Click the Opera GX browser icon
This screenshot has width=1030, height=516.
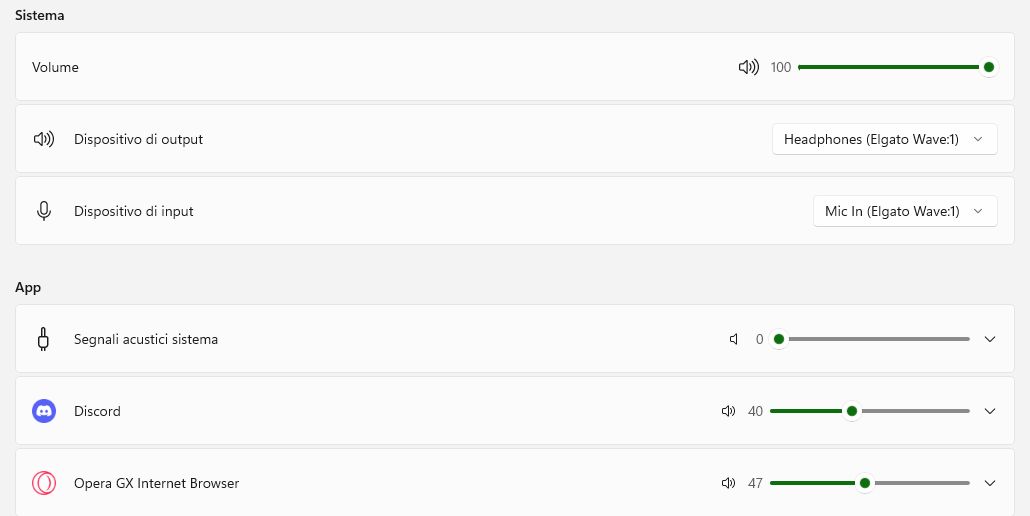(x=44, y=483)
